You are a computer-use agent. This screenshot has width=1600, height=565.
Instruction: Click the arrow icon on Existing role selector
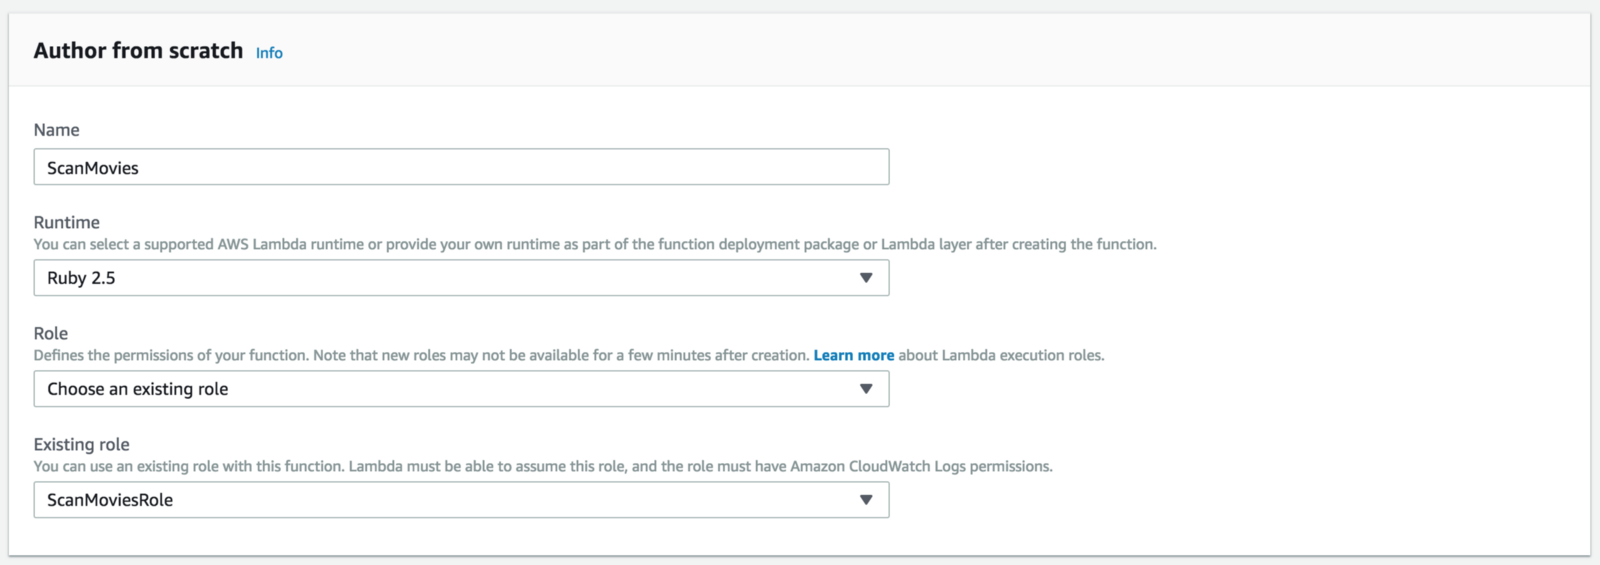[x=866, y=500]
